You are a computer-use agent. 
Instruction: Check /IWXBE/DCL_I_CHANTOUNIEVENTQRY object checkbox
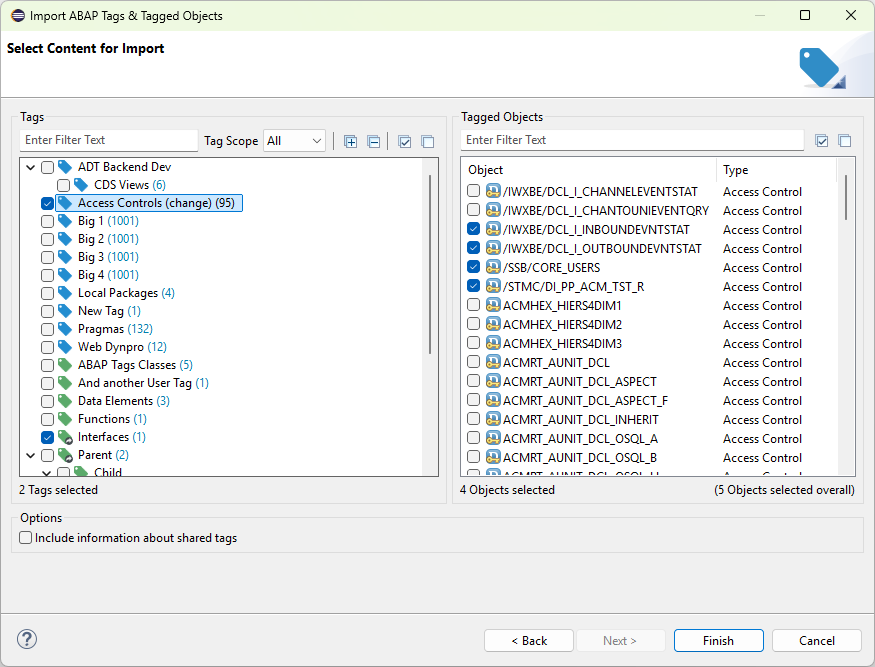pos(473,210)
